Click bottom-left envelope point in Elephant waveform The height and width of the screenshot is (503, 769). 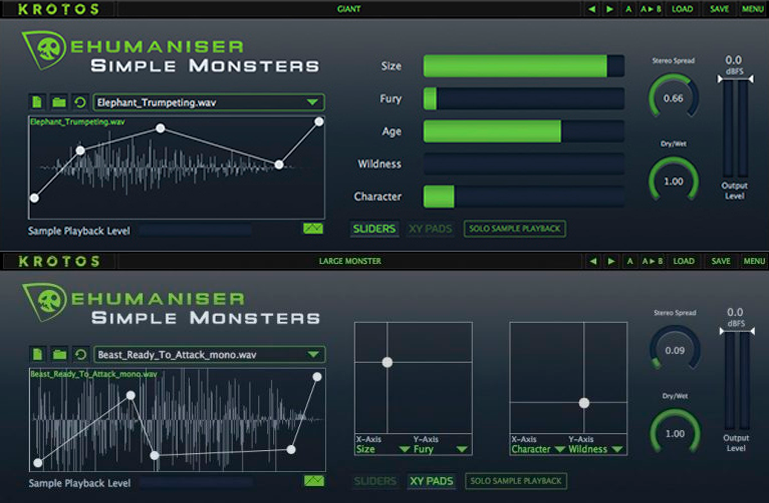click(34, 198)
